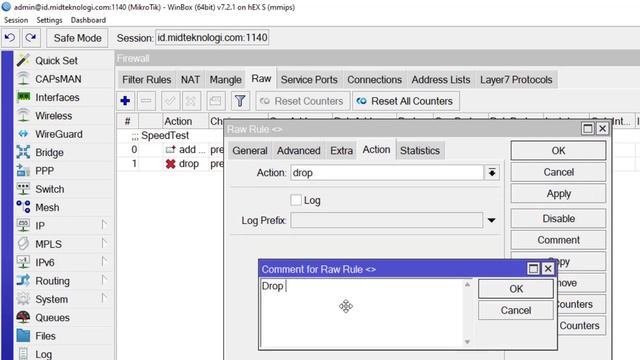Viewport: 640px width, 360px height.
Task: Select the drop rule row 1
Action: (x=171, y=164)
